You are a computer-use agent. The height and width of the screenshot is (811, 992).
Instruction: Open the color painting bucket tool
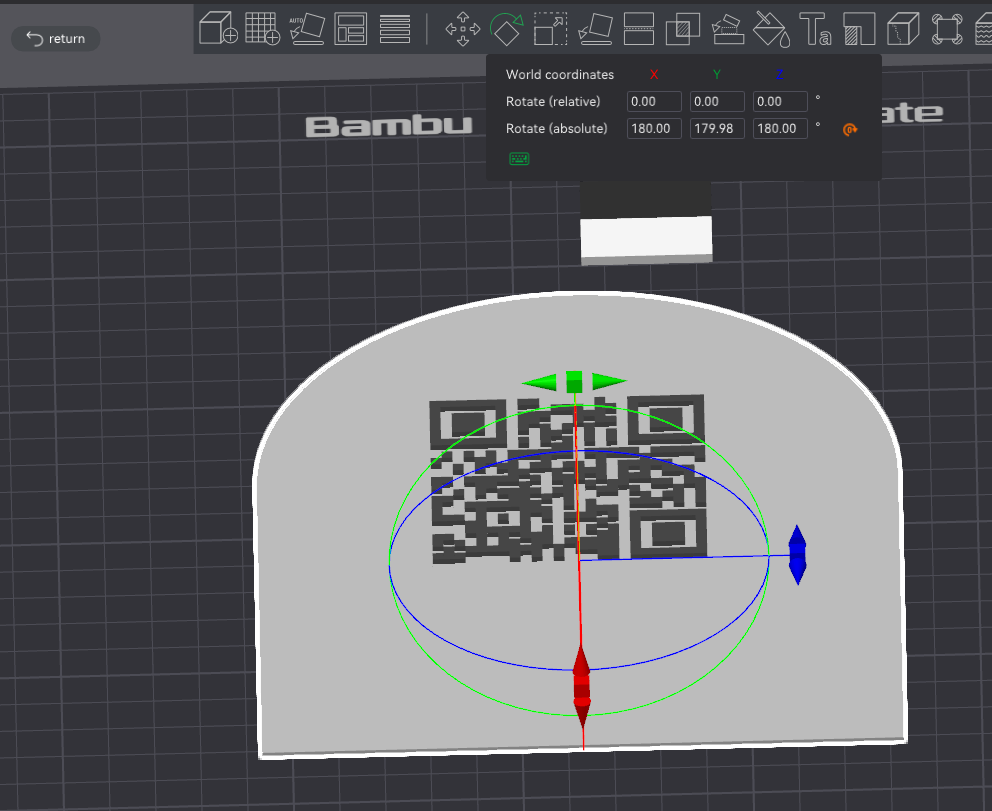coord(771,28)
